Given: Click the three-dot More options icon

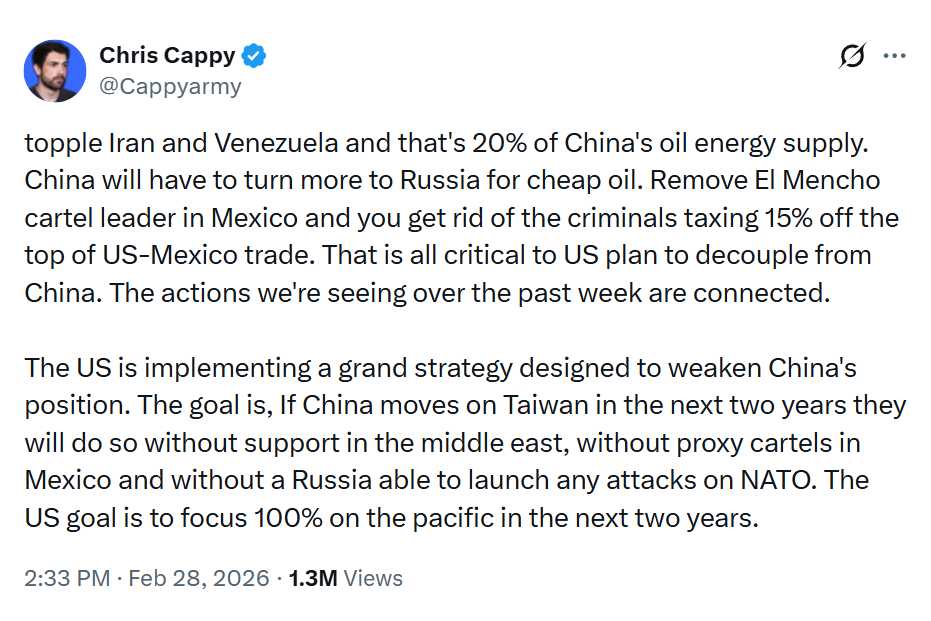Looking at the screenshot, I should point(894,57).
